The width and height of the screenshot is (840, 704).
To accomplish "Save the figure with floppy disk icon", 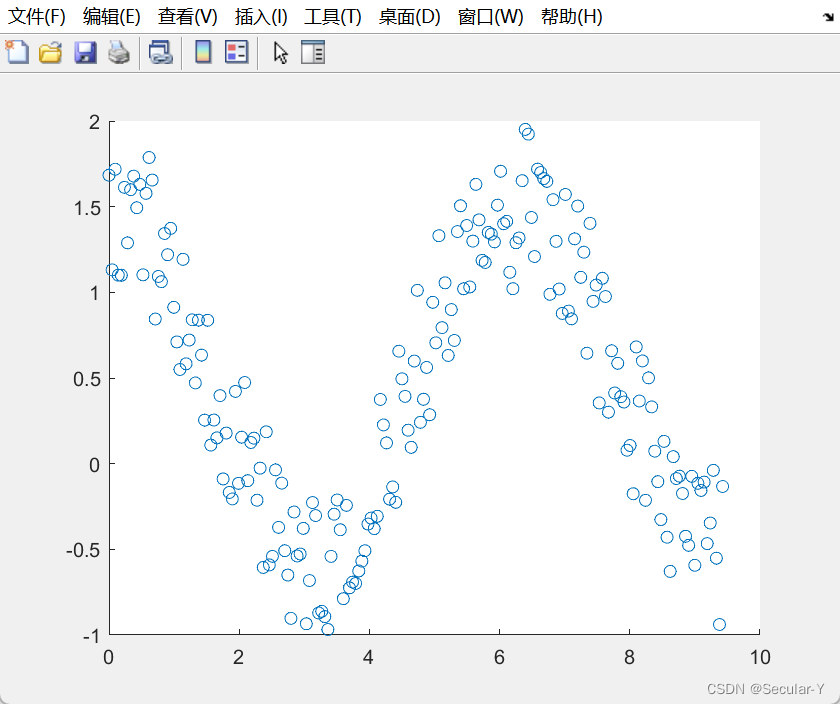I will (85, 53).
